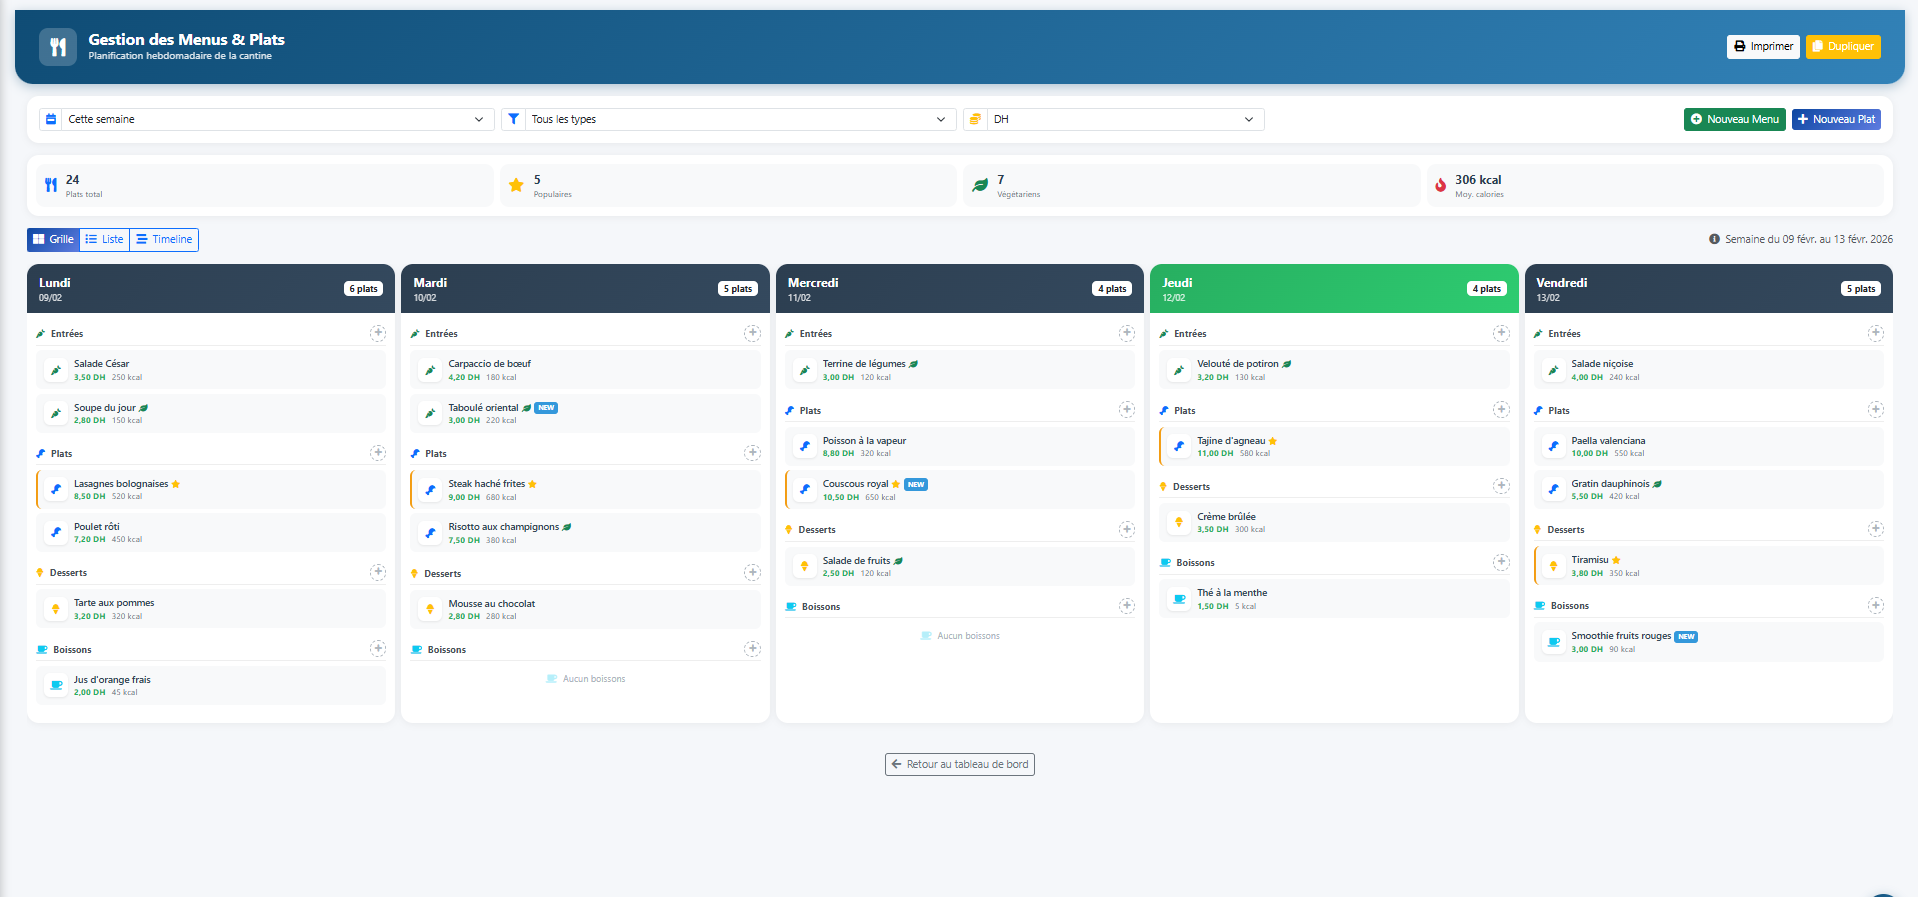1918x897 pixels.
Task: Open the DH currency dropdown
Action: point(1113,120)
